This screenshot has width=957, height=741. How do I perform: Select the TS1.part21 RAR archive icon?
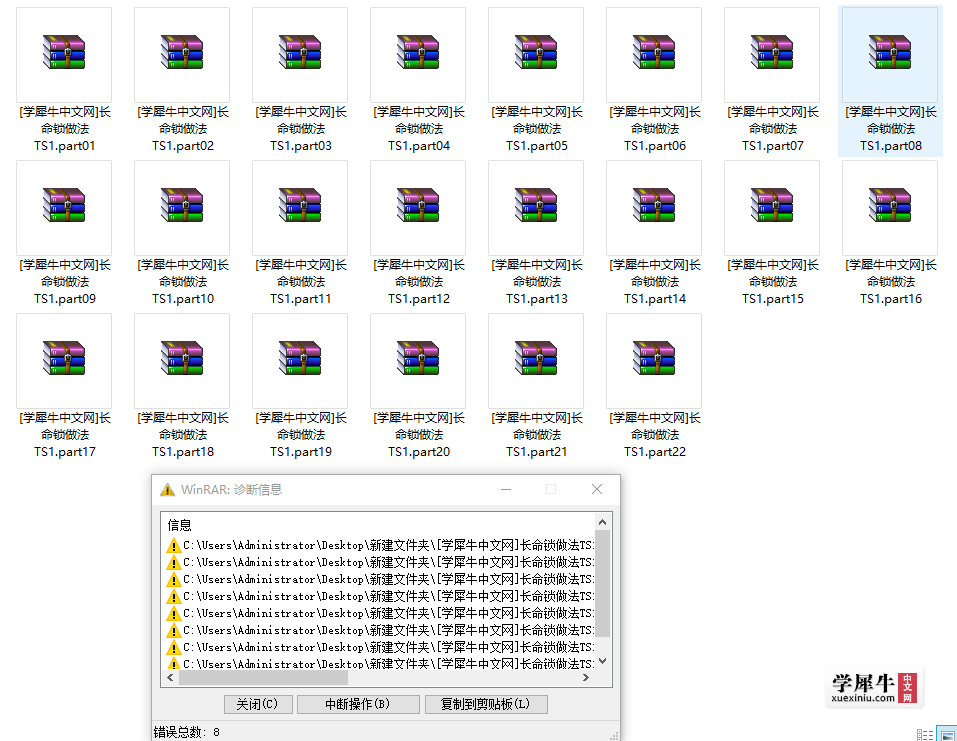[x=536, y=358]
